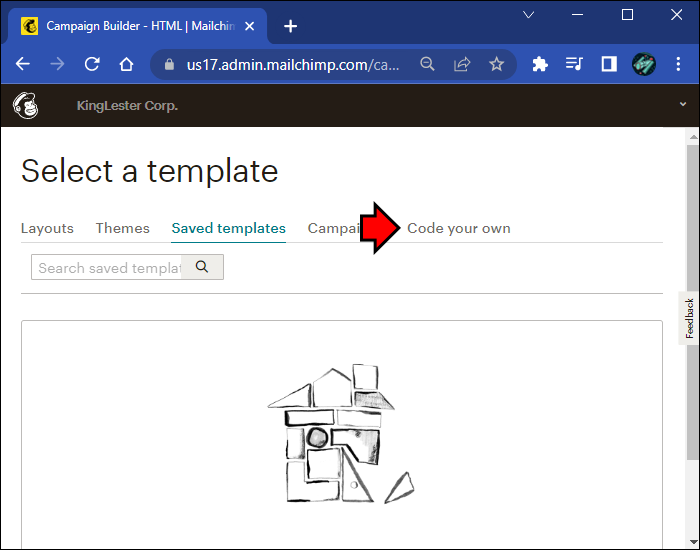700x550 pixels.
Task: Go to browser home page
Action: coord(126,64)
